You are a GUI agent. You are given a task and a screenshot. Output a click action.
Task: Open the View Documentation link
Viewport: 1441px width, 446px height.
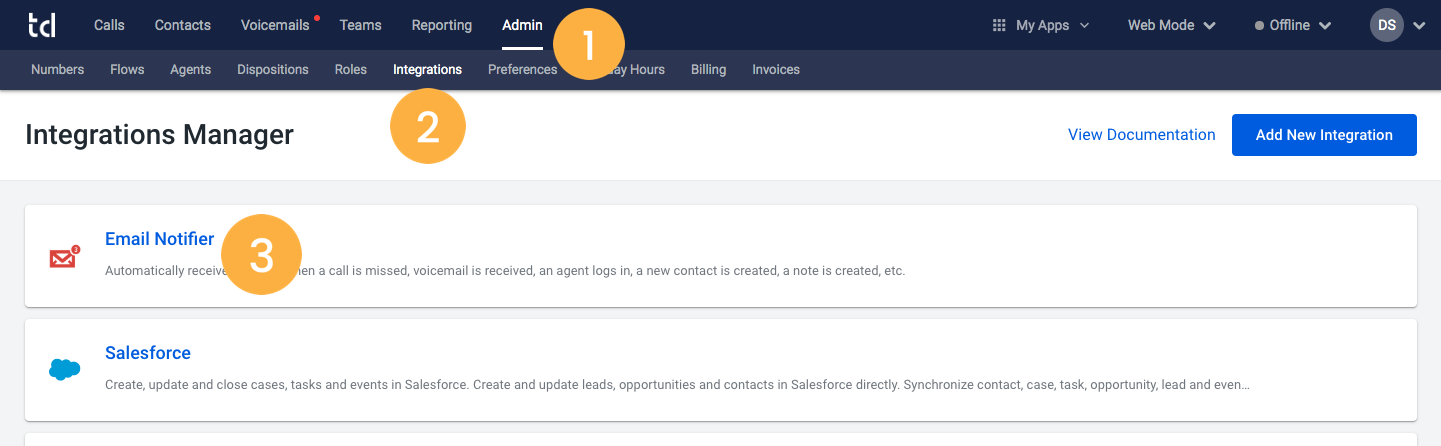click(1141, 135)
